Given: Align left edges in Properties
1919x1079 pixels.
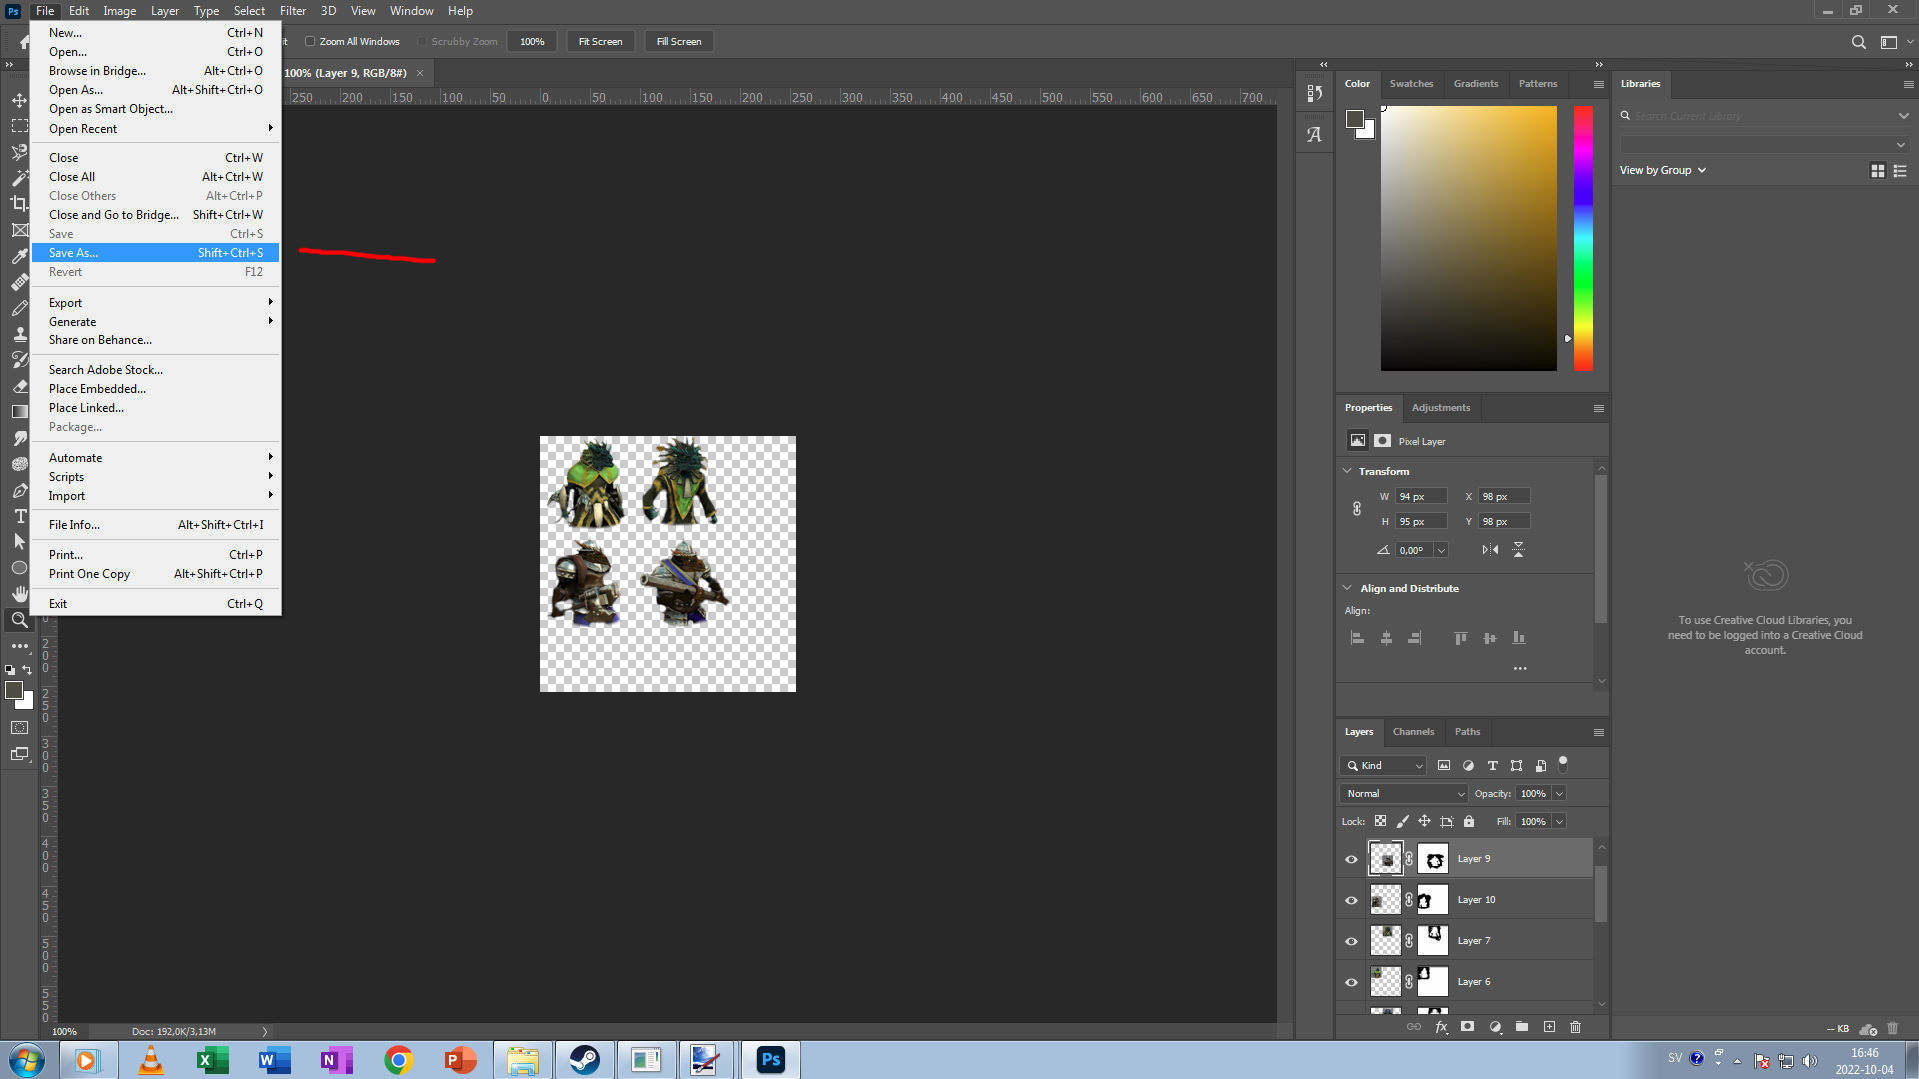Looking at the screenshot, I should click(1357, 638).
